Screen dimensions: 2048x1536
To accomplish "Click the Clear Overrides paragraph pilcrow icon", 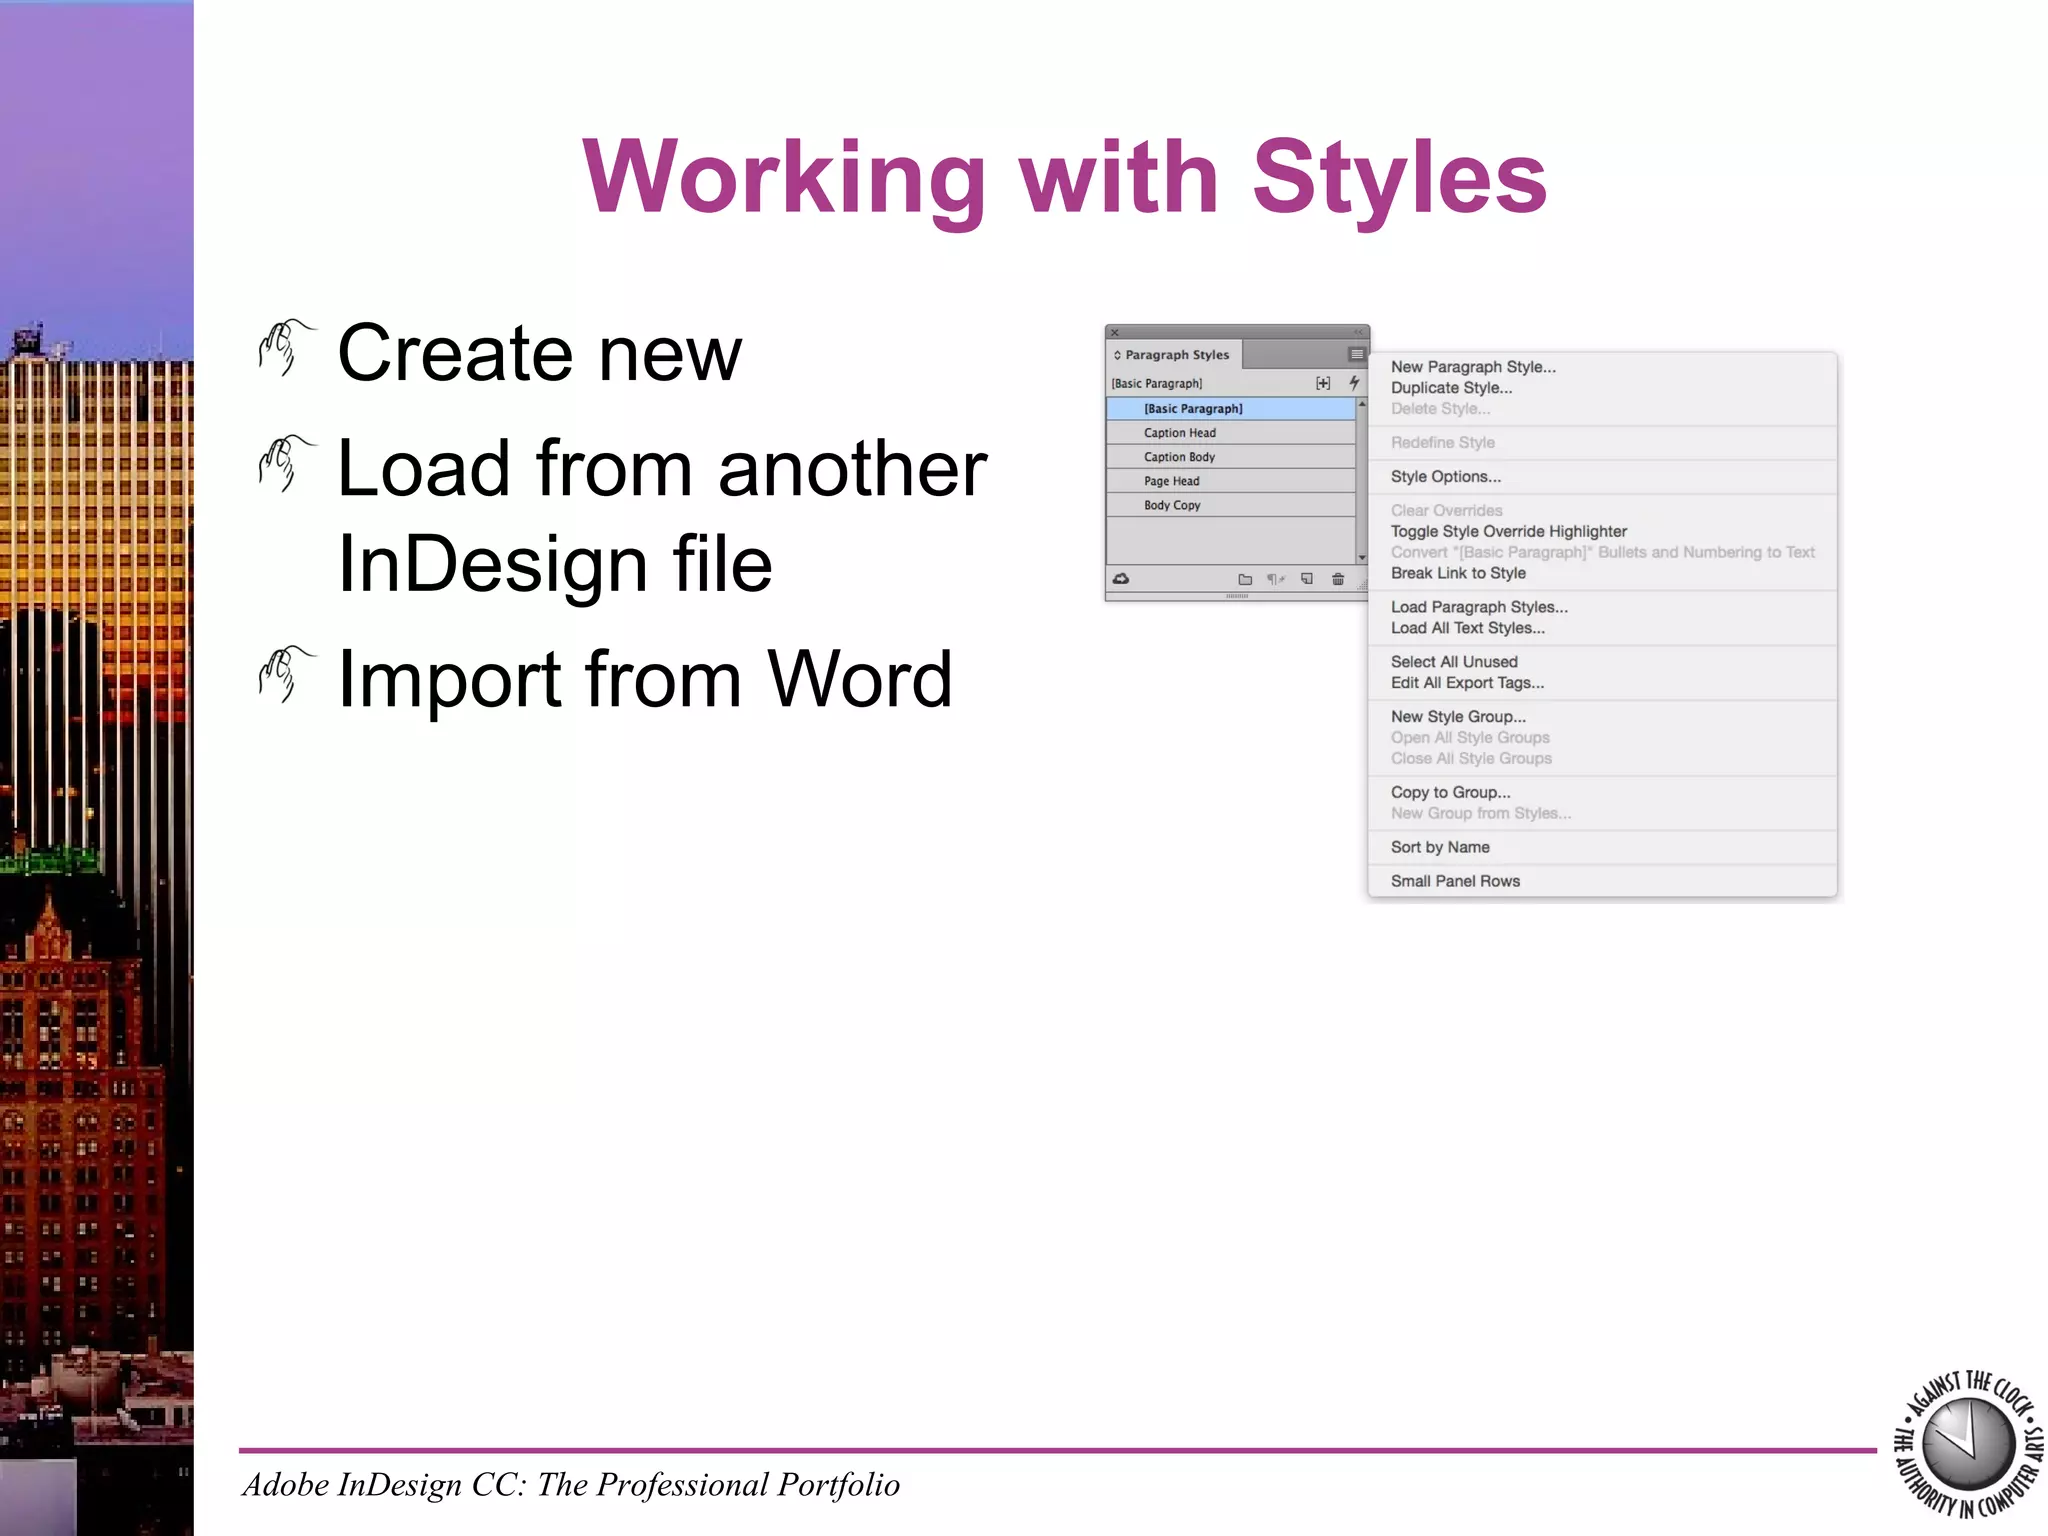I will 1275,579.
